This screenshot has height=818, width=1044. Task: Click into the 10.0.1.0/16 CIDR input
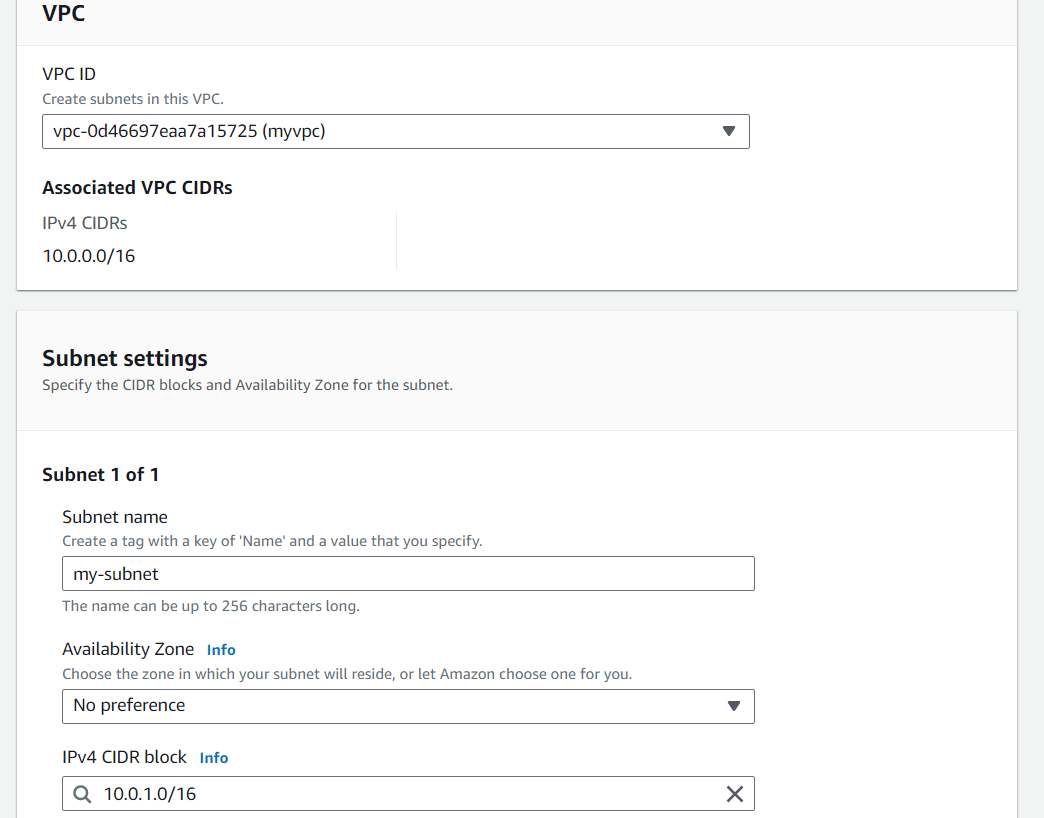[400, 794]
